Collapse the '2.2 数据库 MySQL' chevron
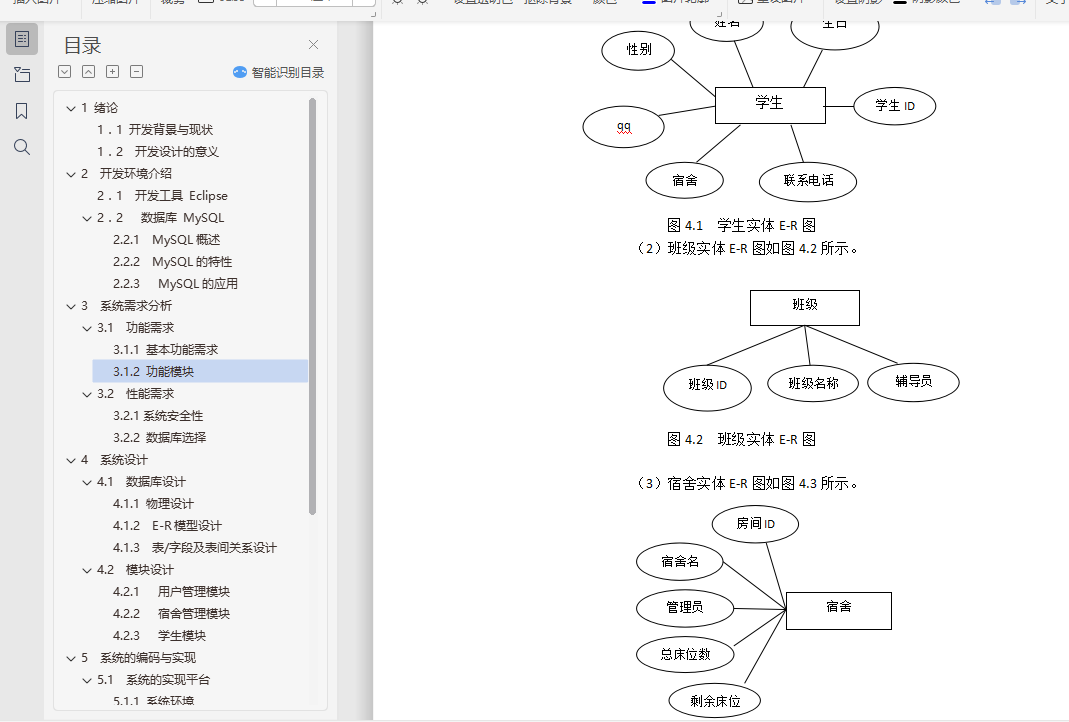 87,218
